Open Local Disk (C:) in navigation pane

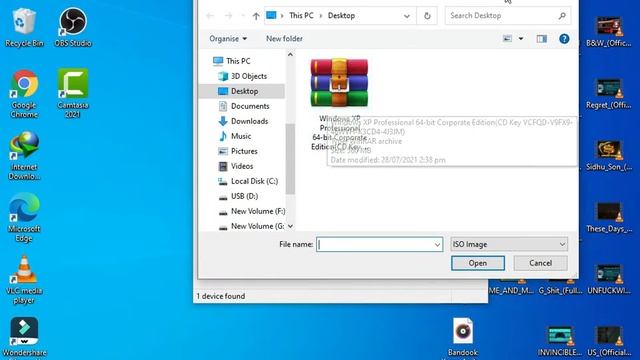(248, 181)
